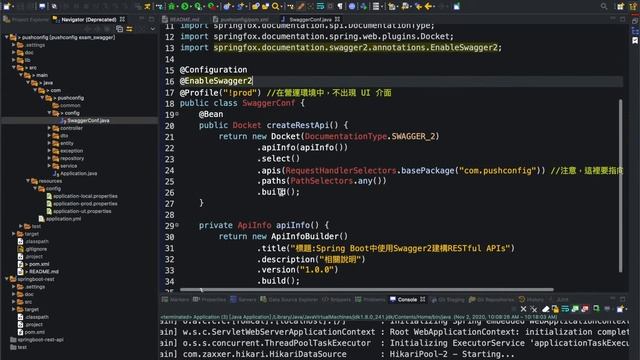This screenshot has height=360, width=640.
Task: Toggle Console word wrap icon
Action: [565, 309]
